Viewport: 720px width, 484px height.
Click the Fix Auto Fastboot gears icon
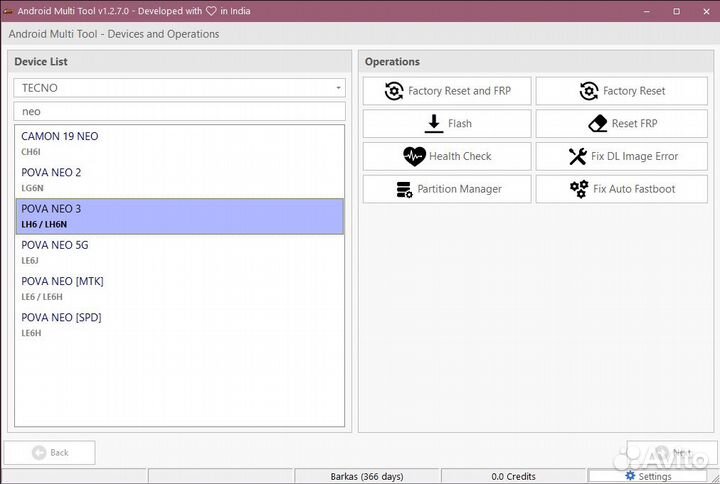coord(579,189)
